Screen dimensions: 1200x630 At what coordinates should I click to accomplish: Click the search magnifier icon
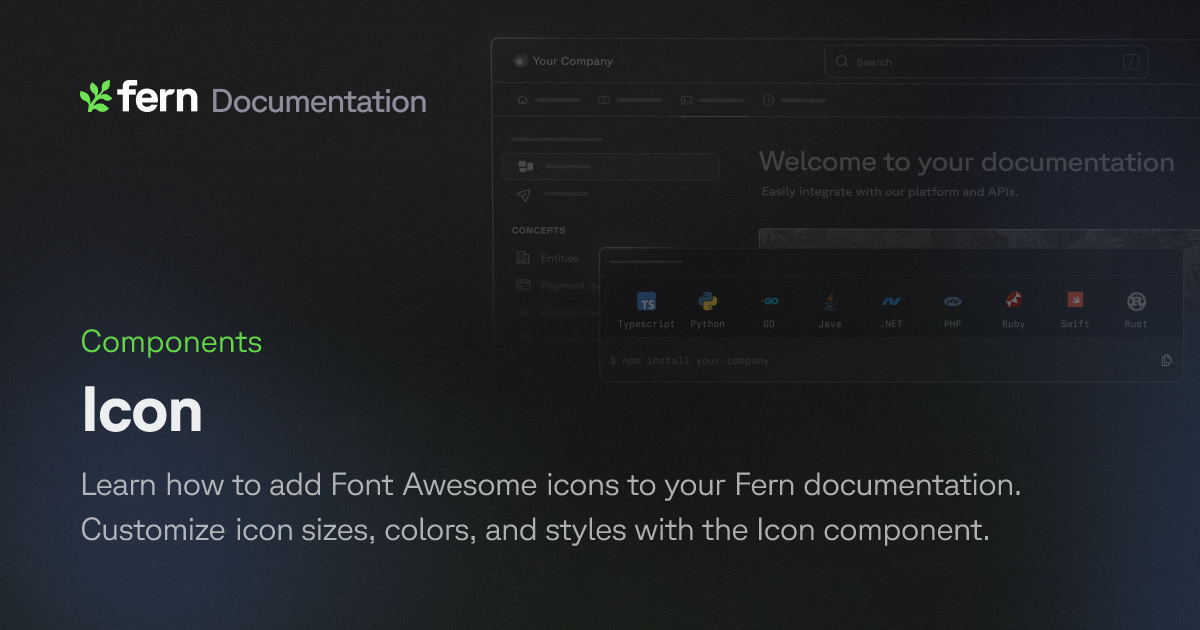click(842, 62)
